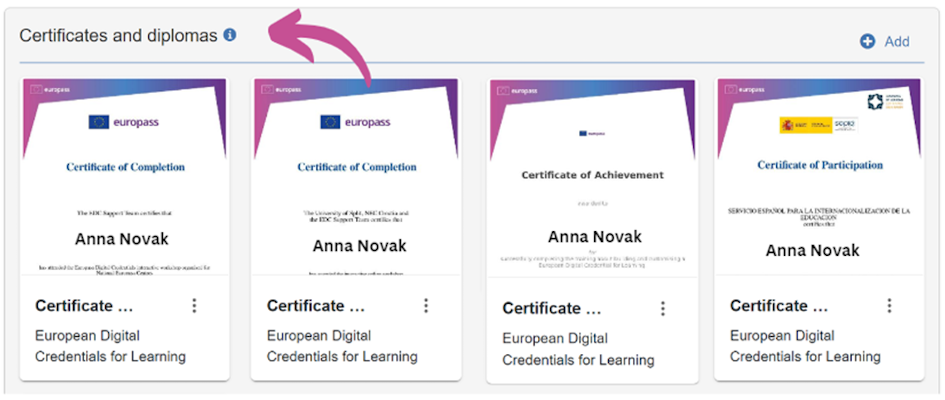This screenshot has height=400, width=945.
Task: Click the Certificates and diplomas heading
Action: 118,36
